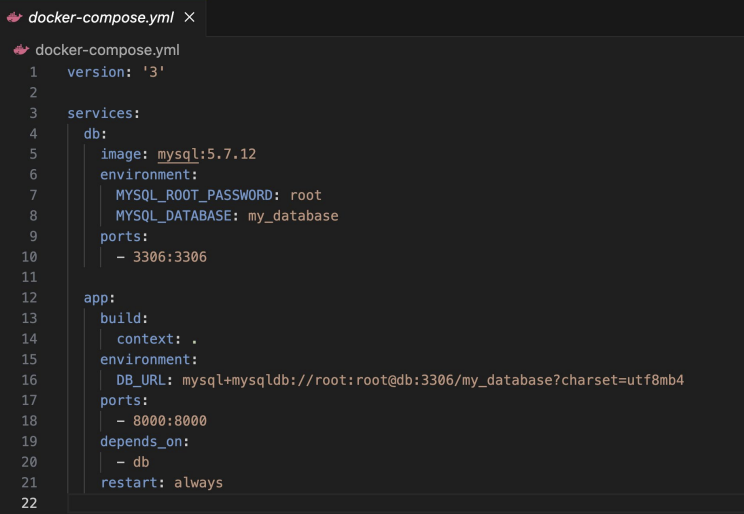744x514 pixels.
Task: Click the Docker whale icon in tab
Action: pos(14,18)
